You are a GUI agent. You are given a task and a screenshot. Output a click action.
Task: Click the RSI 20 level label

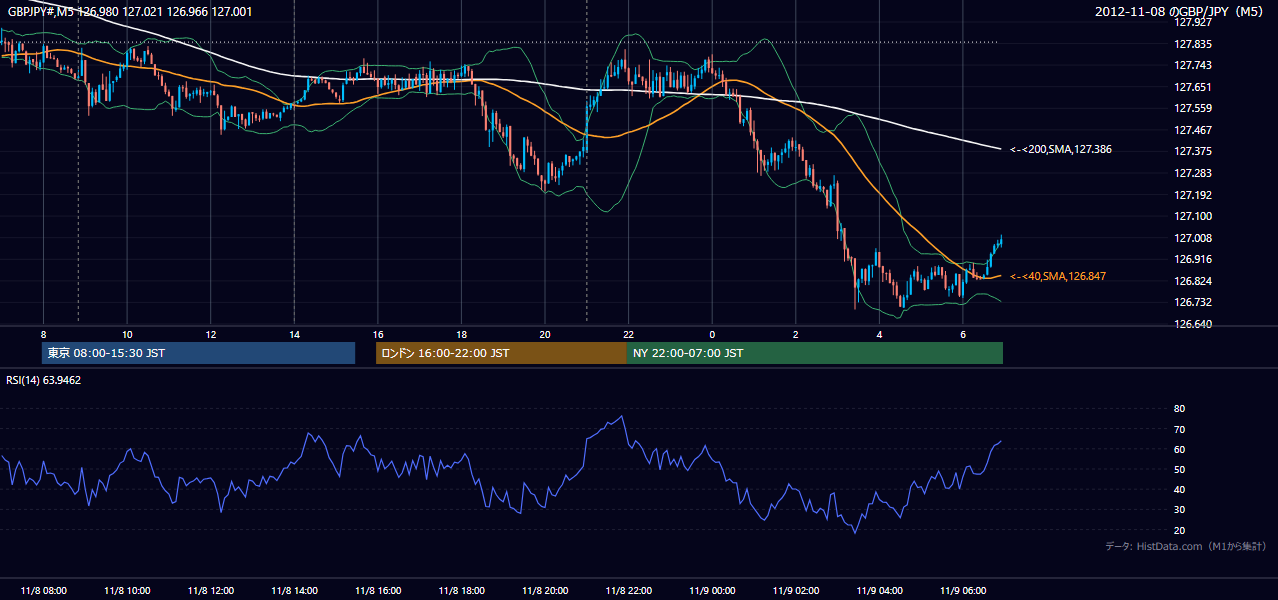1179,530
